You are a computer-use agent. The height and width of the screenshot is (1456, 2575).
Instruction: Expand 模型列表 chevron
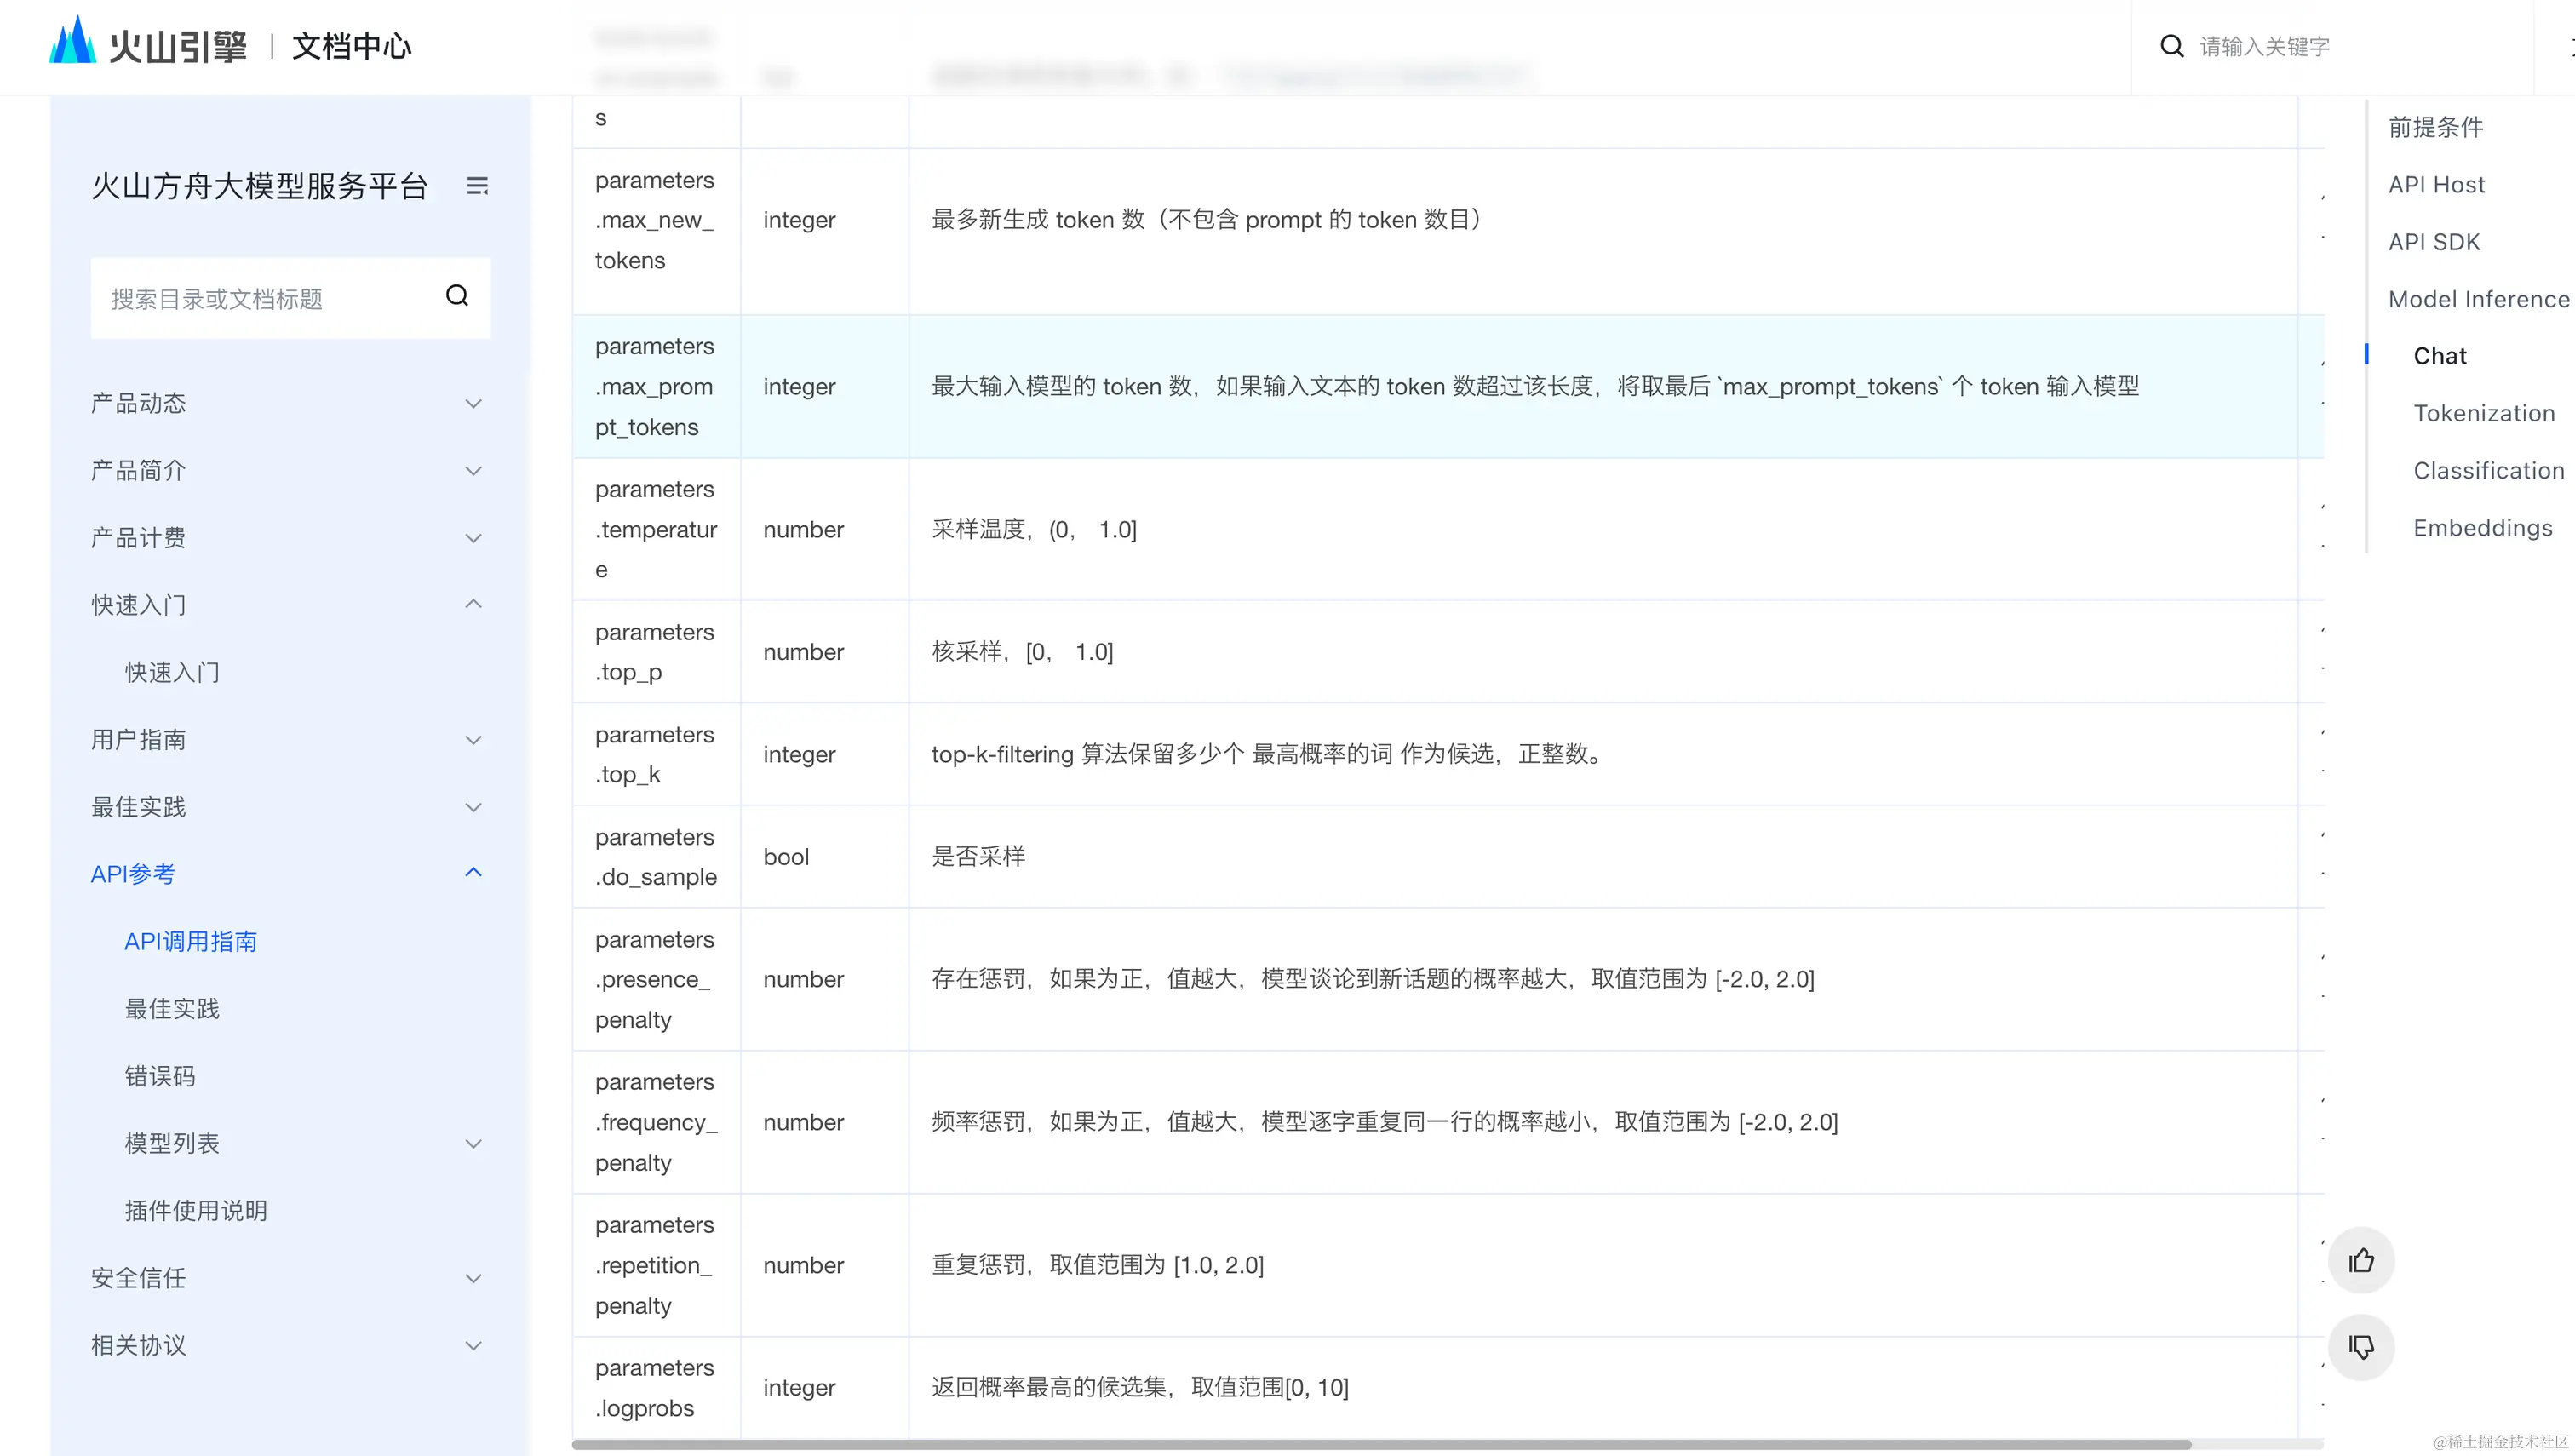point(474,1143)
